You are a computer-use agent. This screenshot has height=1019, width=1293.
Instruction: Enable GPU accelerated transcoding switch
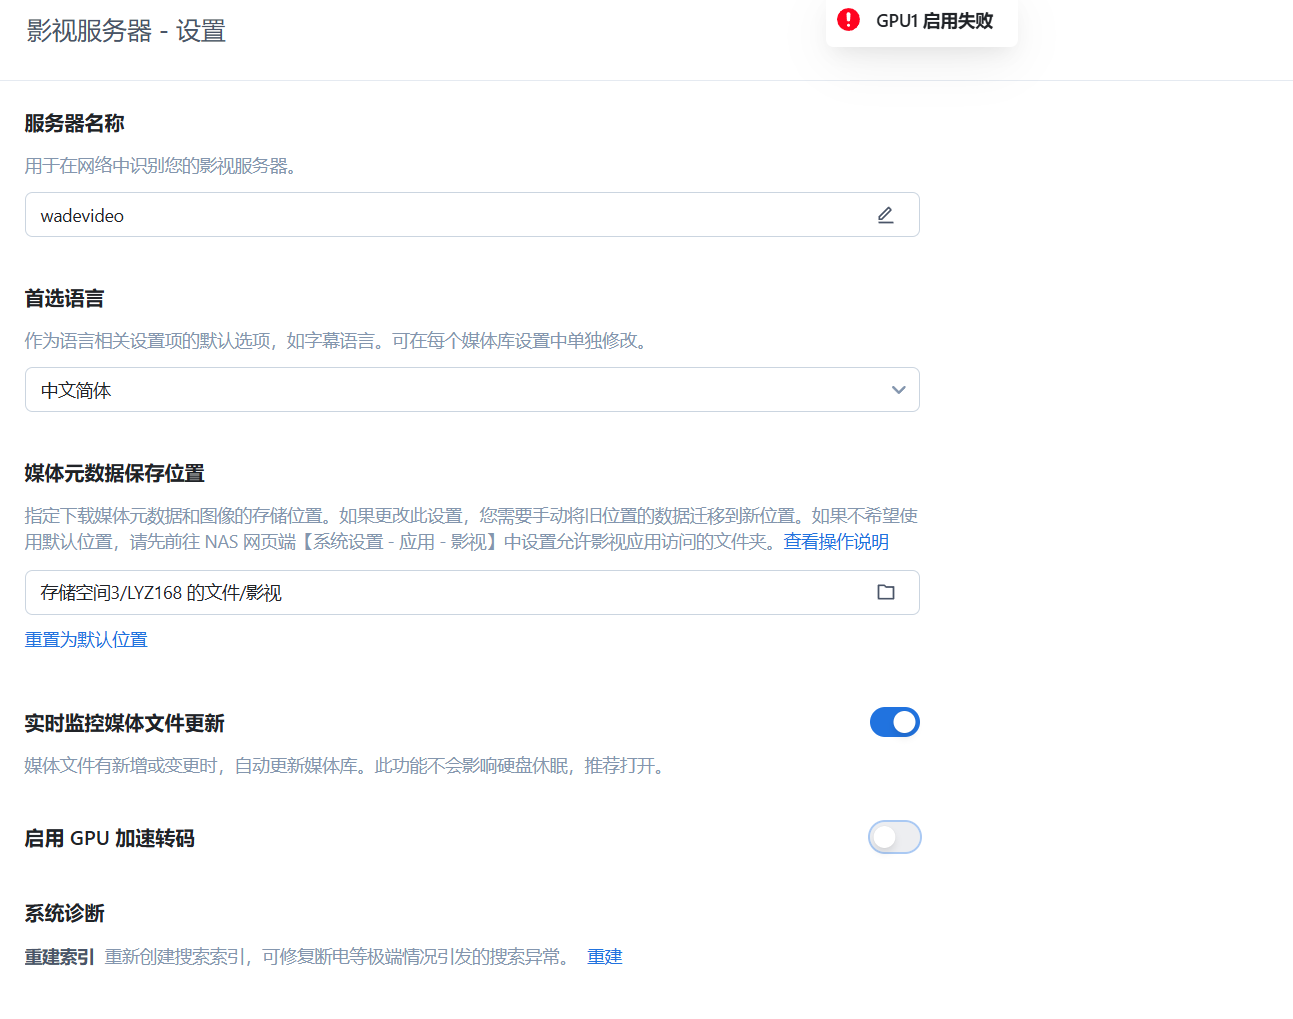click(894, 837)
